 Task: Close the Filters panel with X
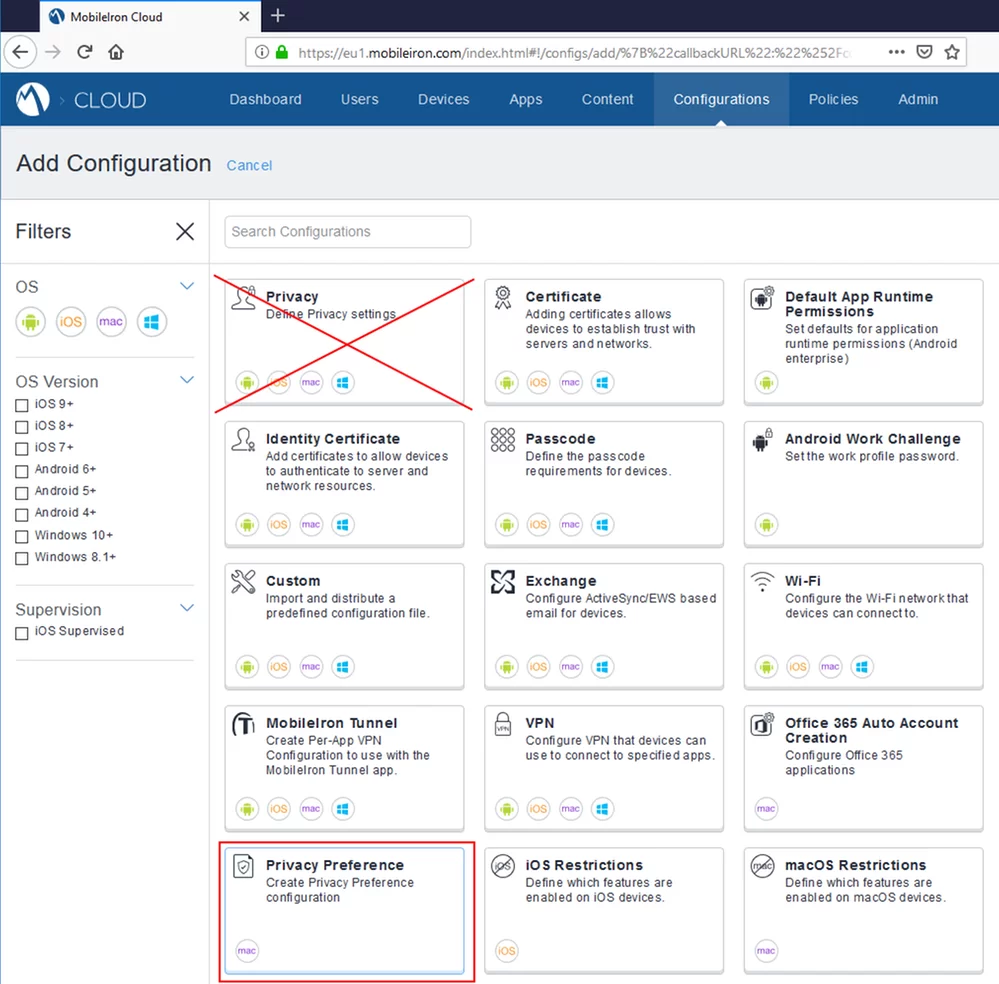click(x=185, y=232)
